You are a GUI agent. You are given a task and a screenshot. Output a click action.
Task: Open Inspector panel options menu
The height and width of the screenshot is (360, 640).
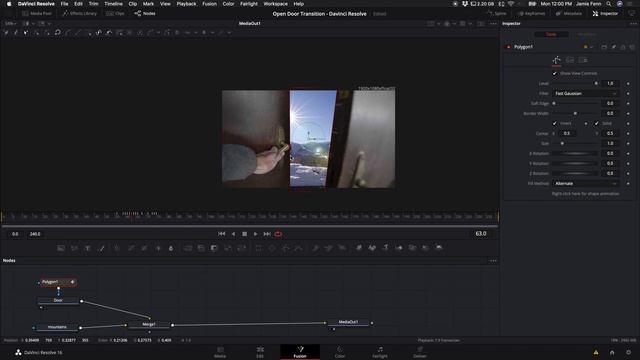[x=633, y=24]
